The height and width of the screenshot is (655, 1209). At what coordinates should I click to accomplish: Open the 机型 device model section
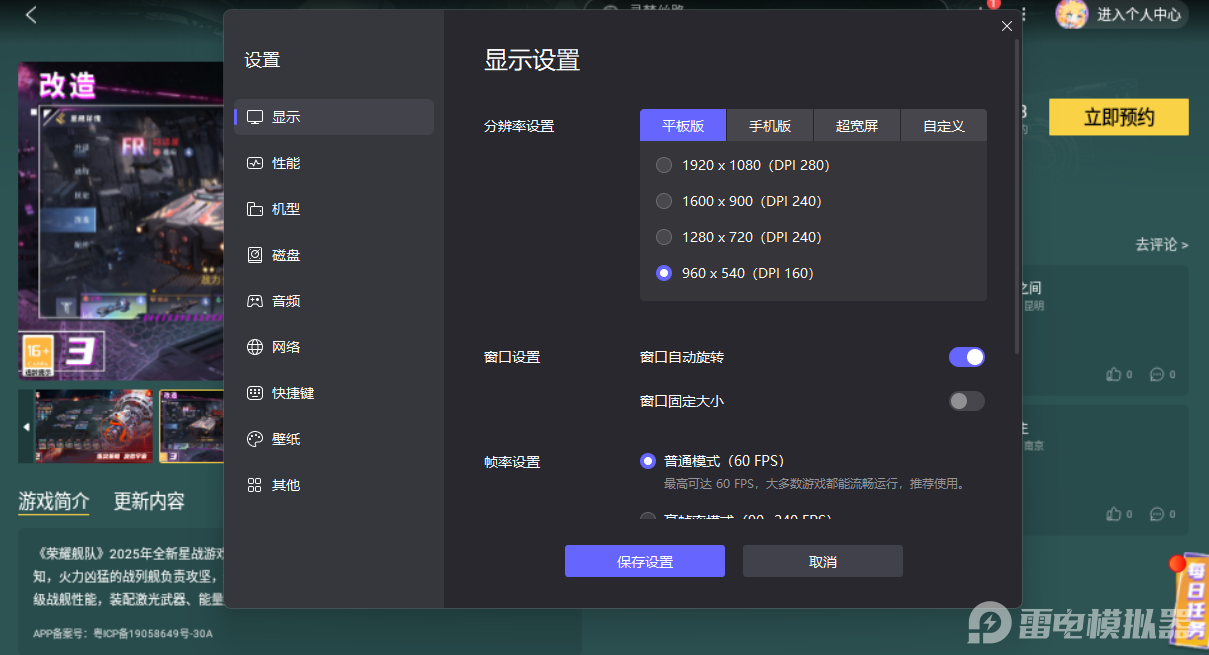pyautogui.click(x=334, y=209)
